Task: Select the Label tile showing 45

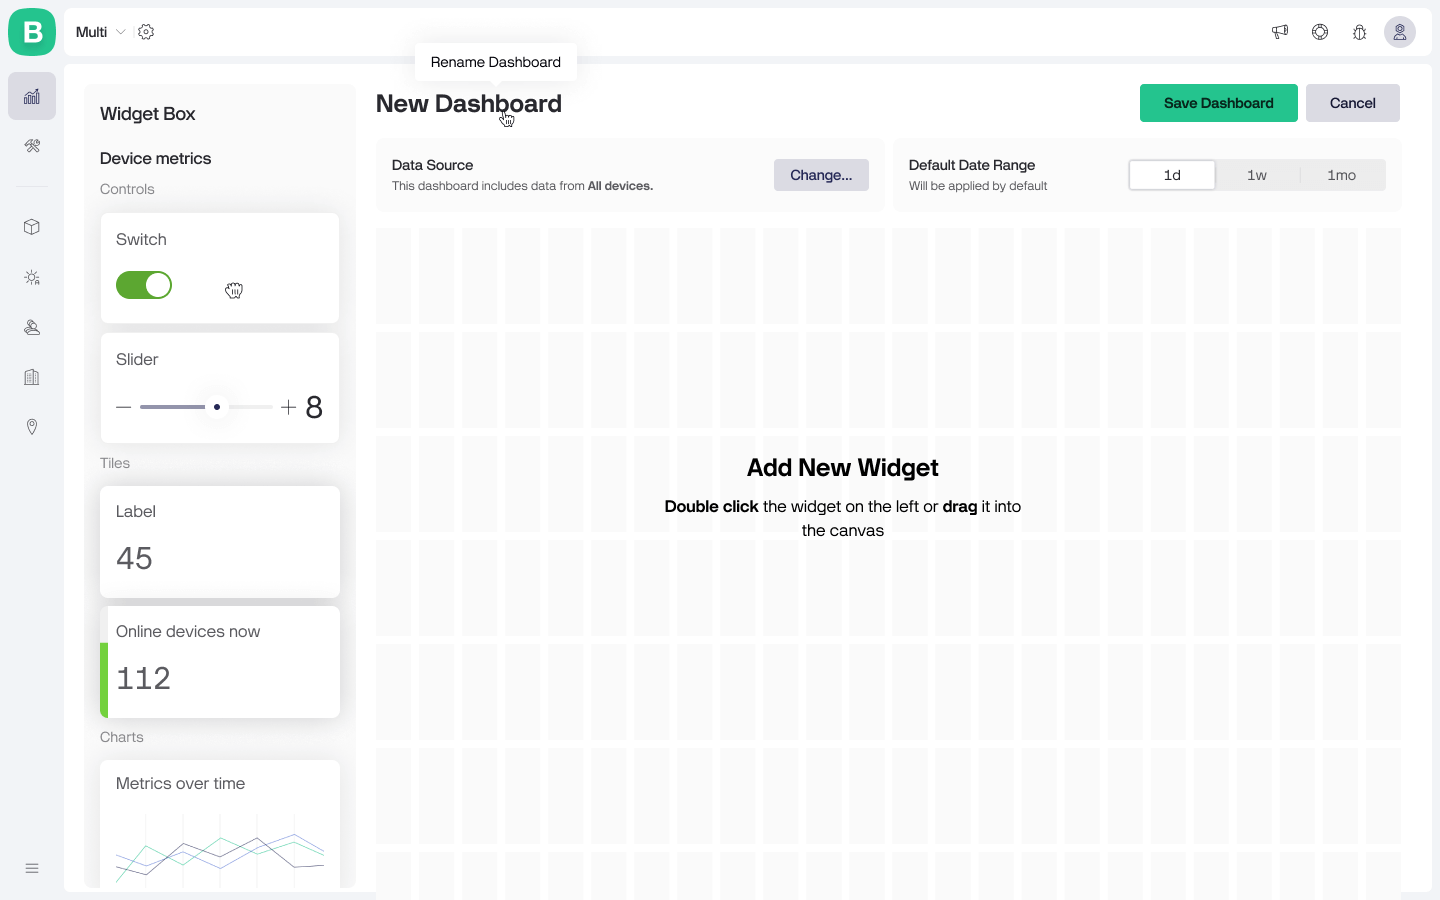Action: (x=220, y=542)
